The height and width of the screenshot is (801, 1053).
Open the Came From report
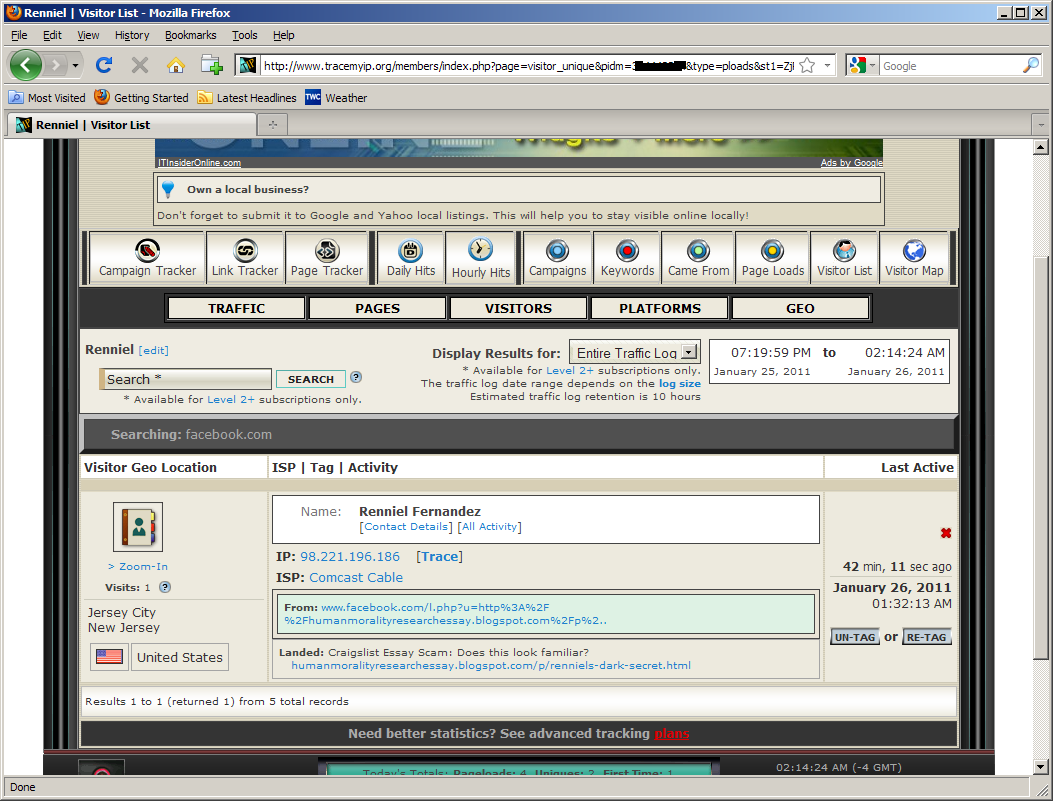click(698, 258)
